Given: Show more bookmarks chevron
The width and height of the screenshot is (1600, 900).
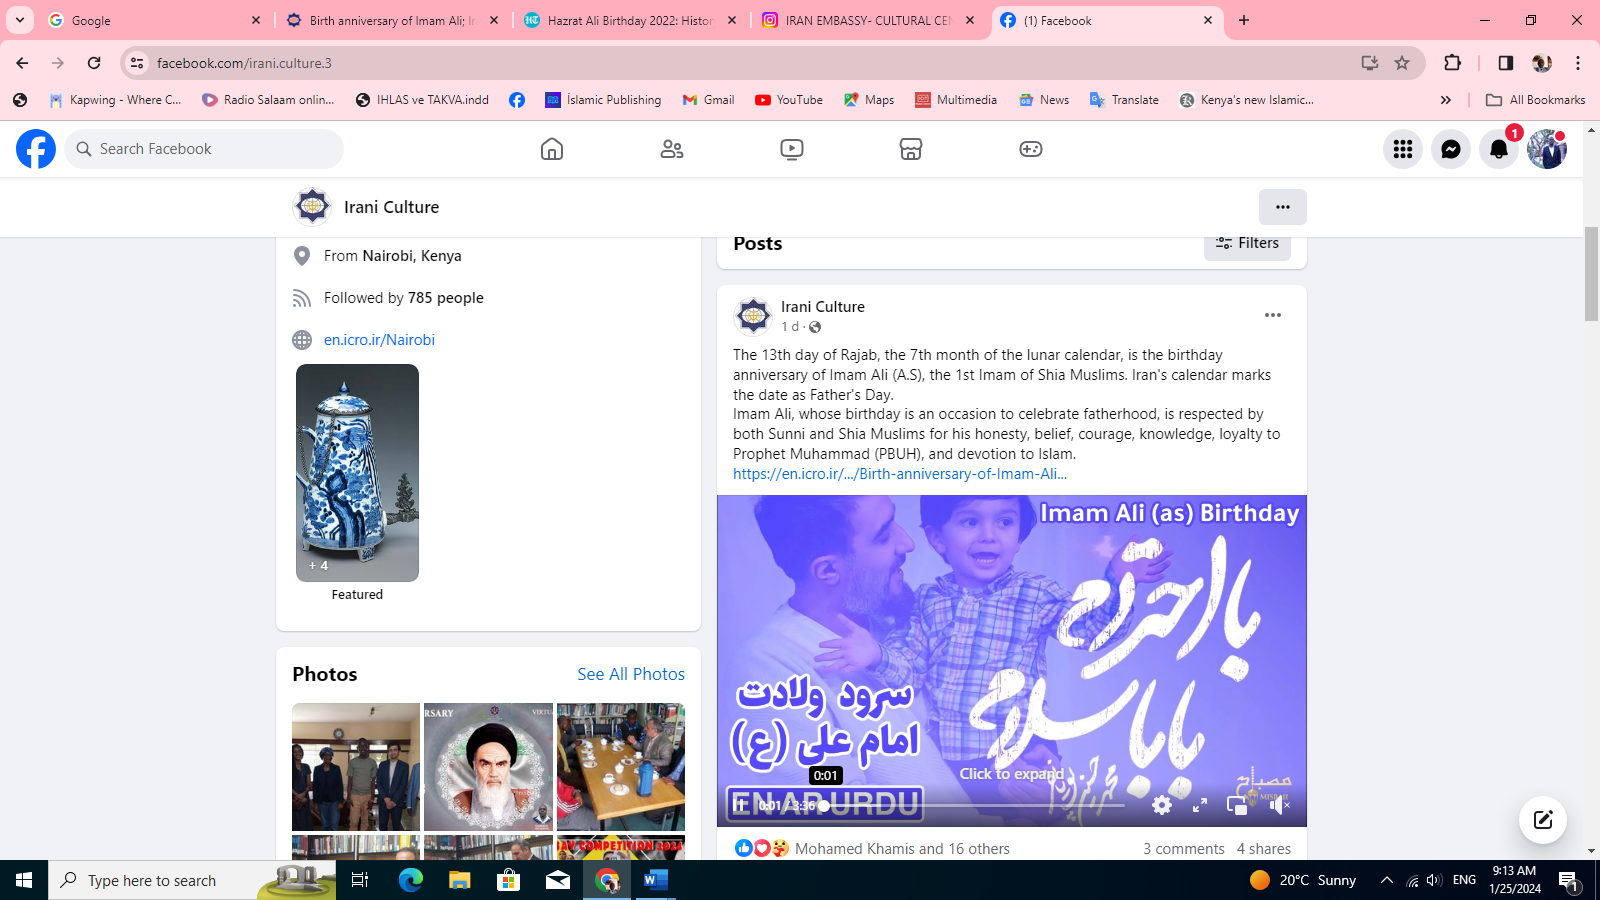Looking at the screenshot, I should coord(1445,100).
